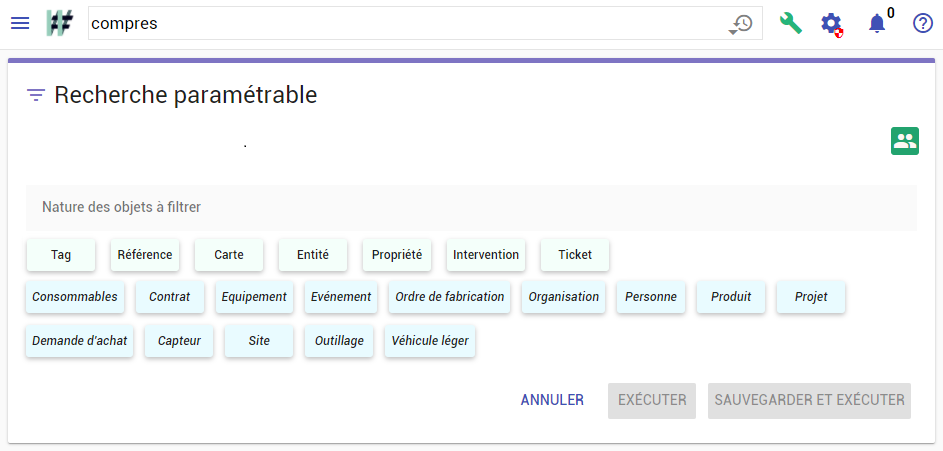Select the Référence object type
The height and width of the screenshot is (451, 943).
(x=145, y=255)
